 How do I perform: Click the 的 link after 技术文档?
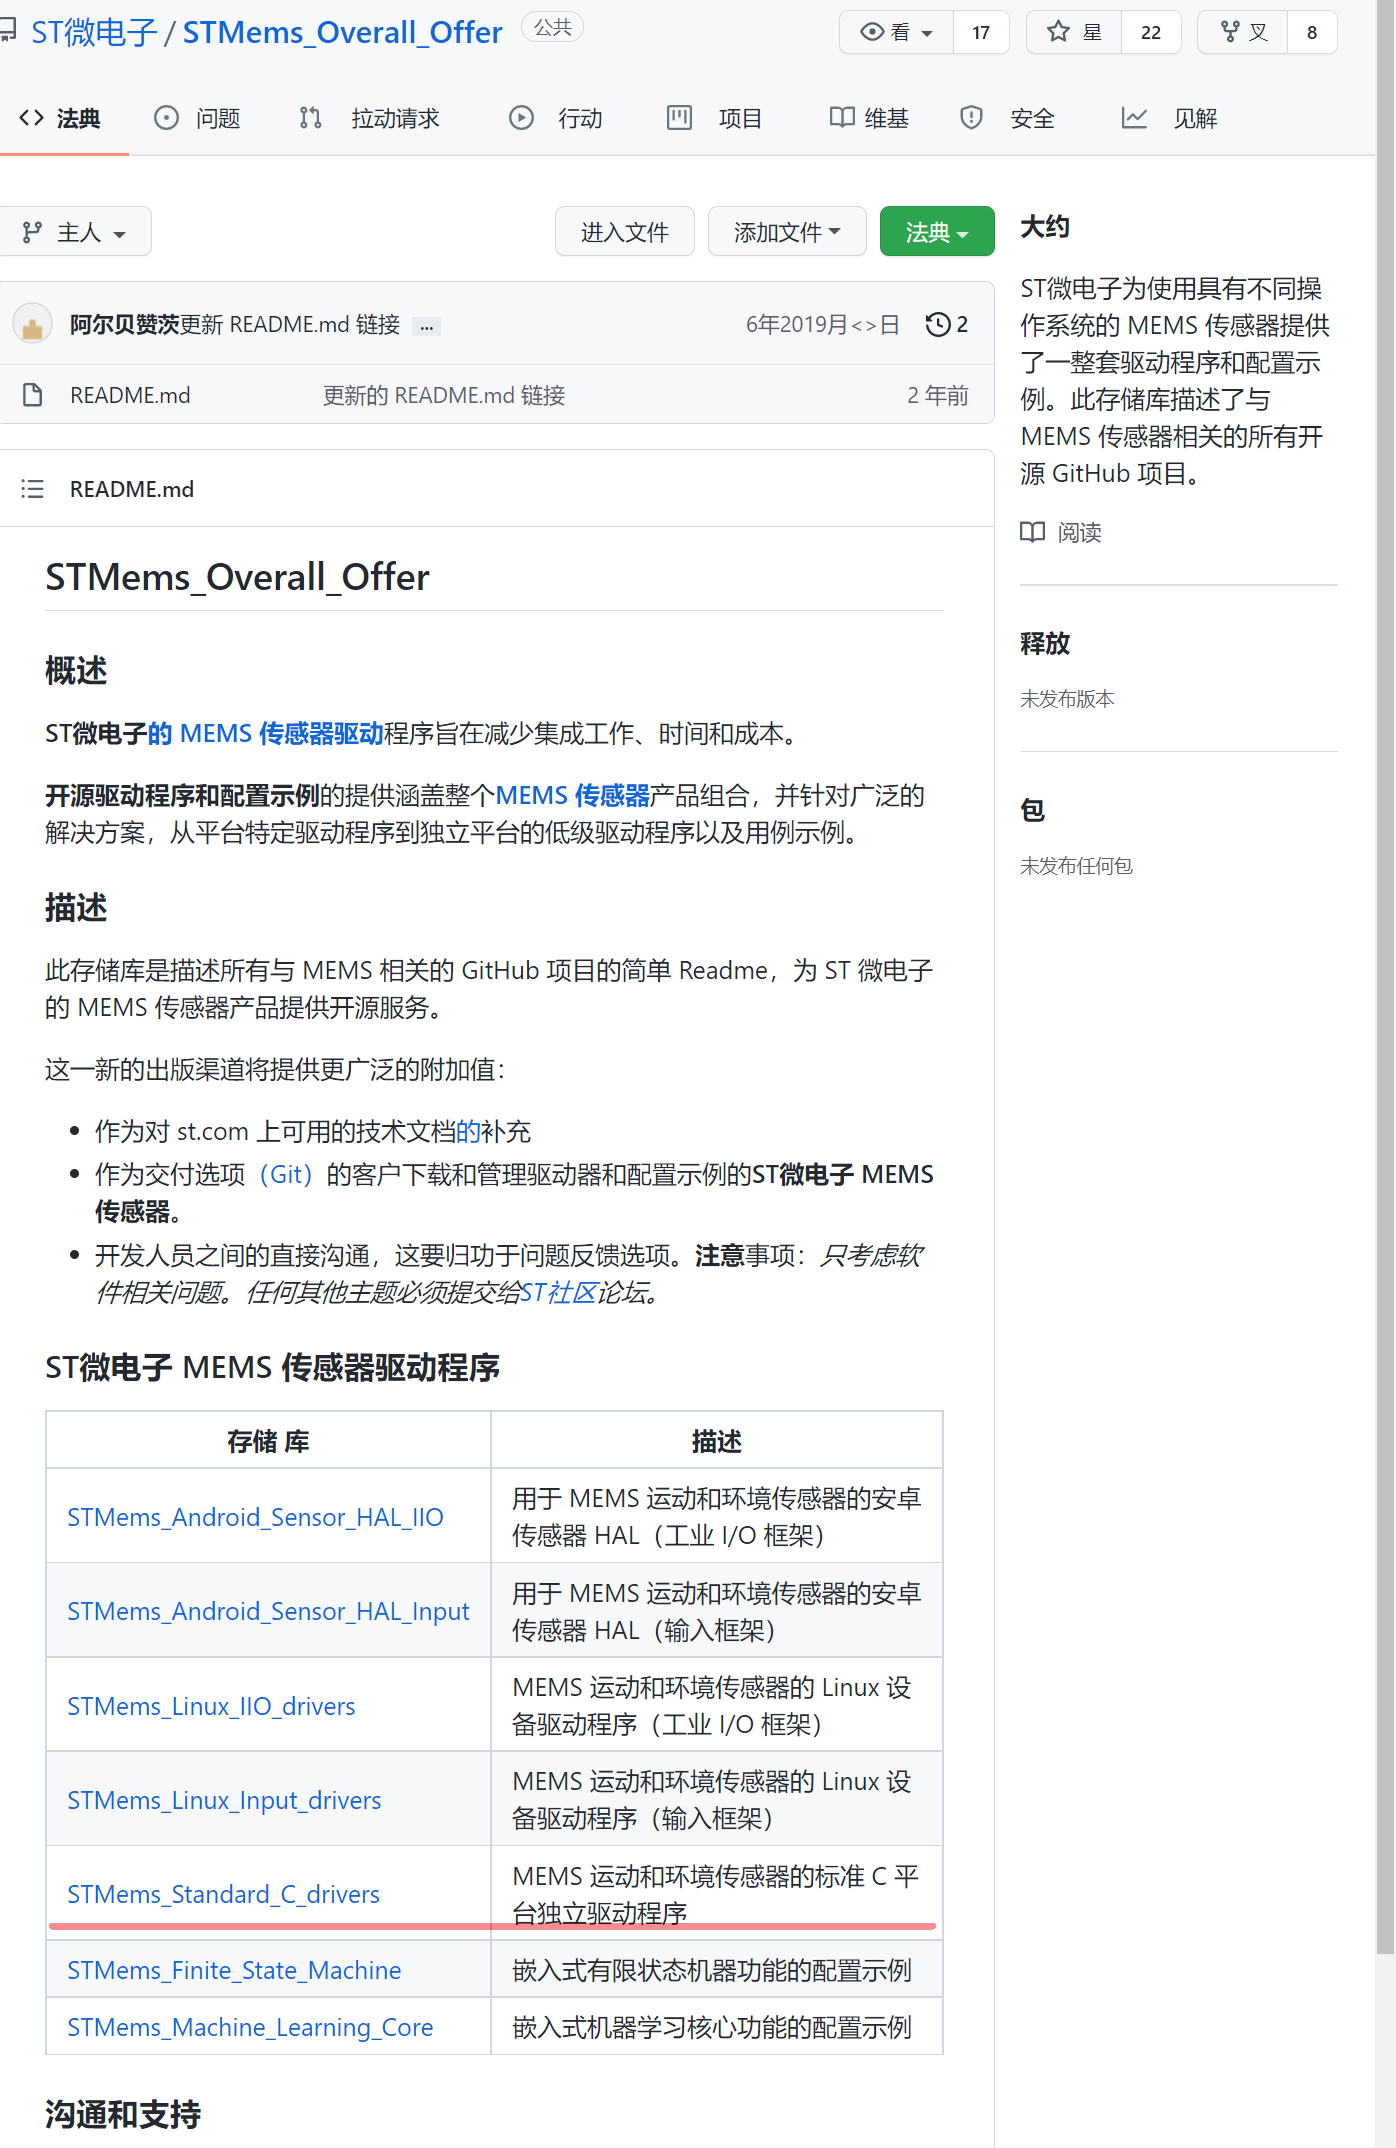tap(468, 1132)
